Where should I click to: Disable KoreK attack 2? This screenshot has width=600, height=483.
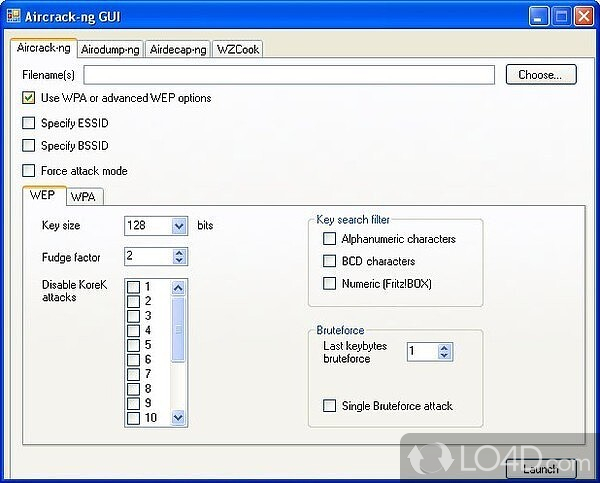tap(134, 302)
